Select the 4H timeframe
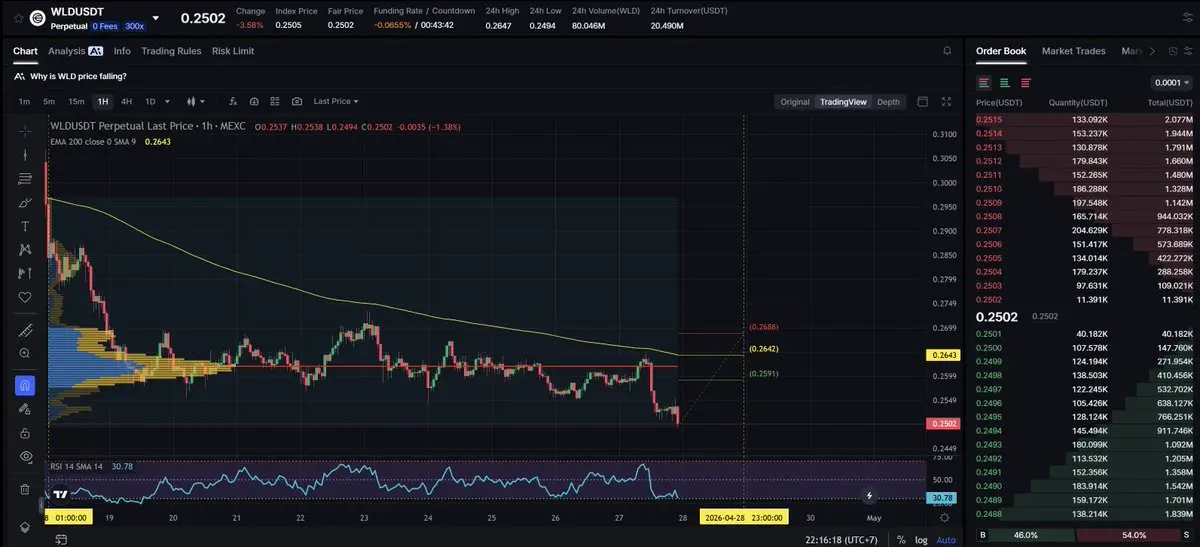This screenshot has width=1200, height=547. coord(127,101)
